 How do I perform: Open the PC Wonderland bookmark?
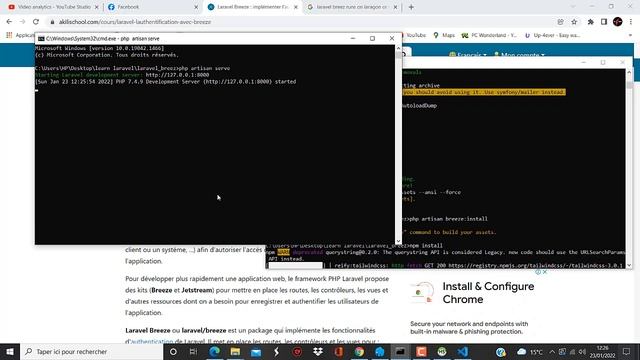tap(489, 36)
